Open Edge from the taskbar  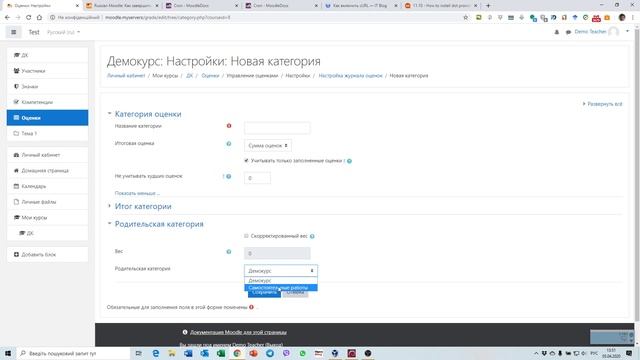(x=156, y=353)
